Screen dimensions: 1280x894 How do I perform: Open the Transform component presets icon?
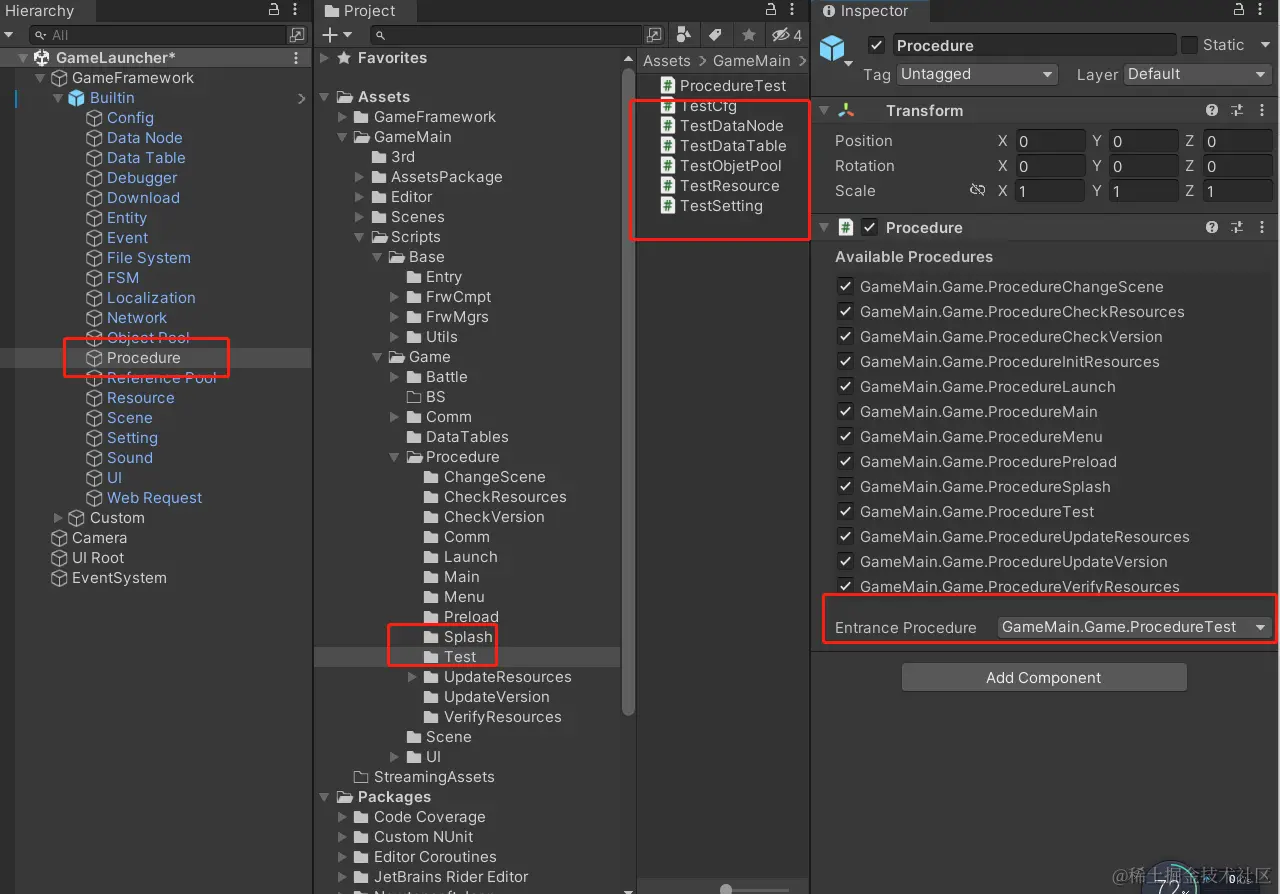pos(1237,111)
